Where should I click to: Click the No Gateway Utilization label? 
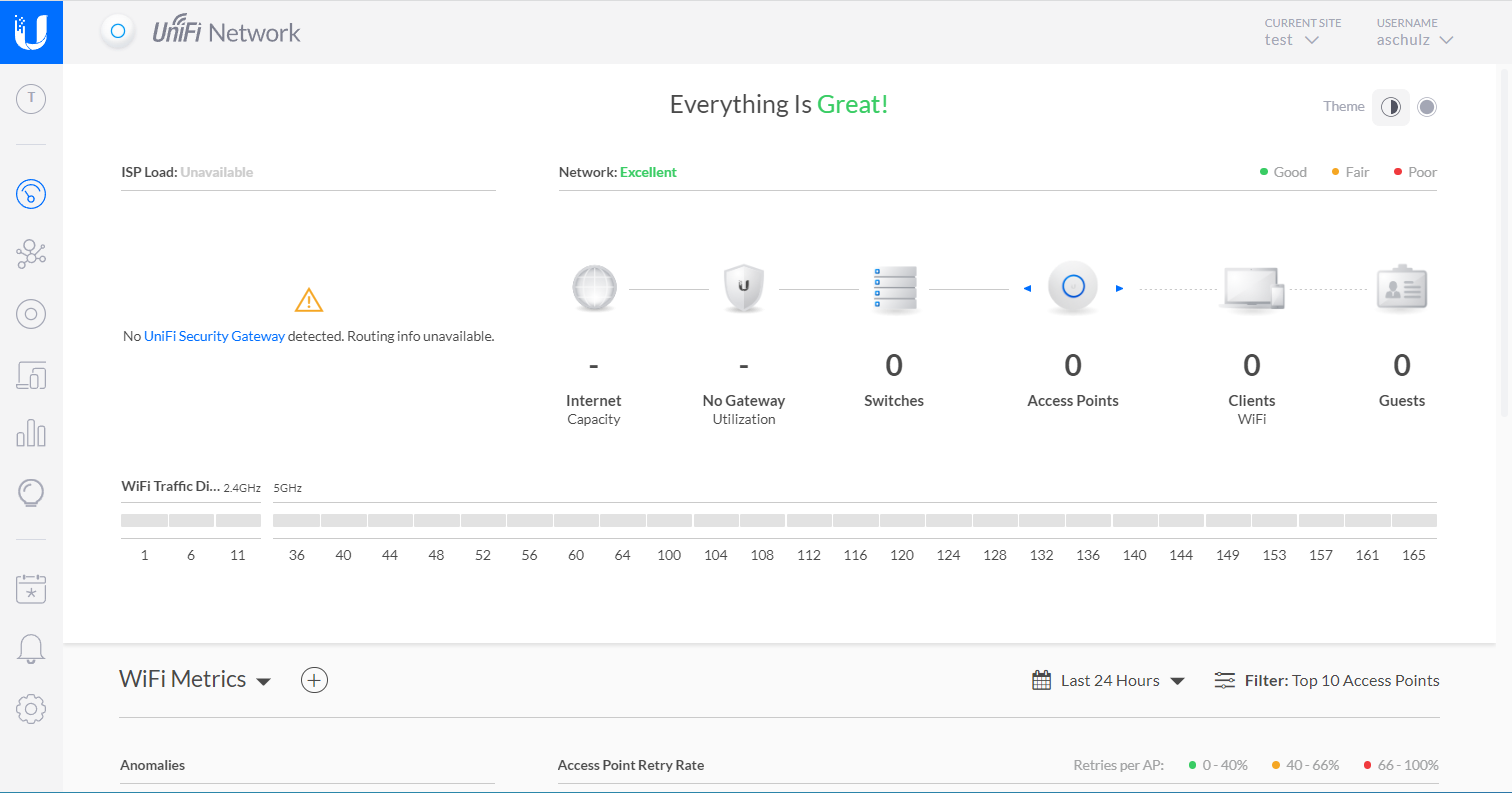[743, 409]
